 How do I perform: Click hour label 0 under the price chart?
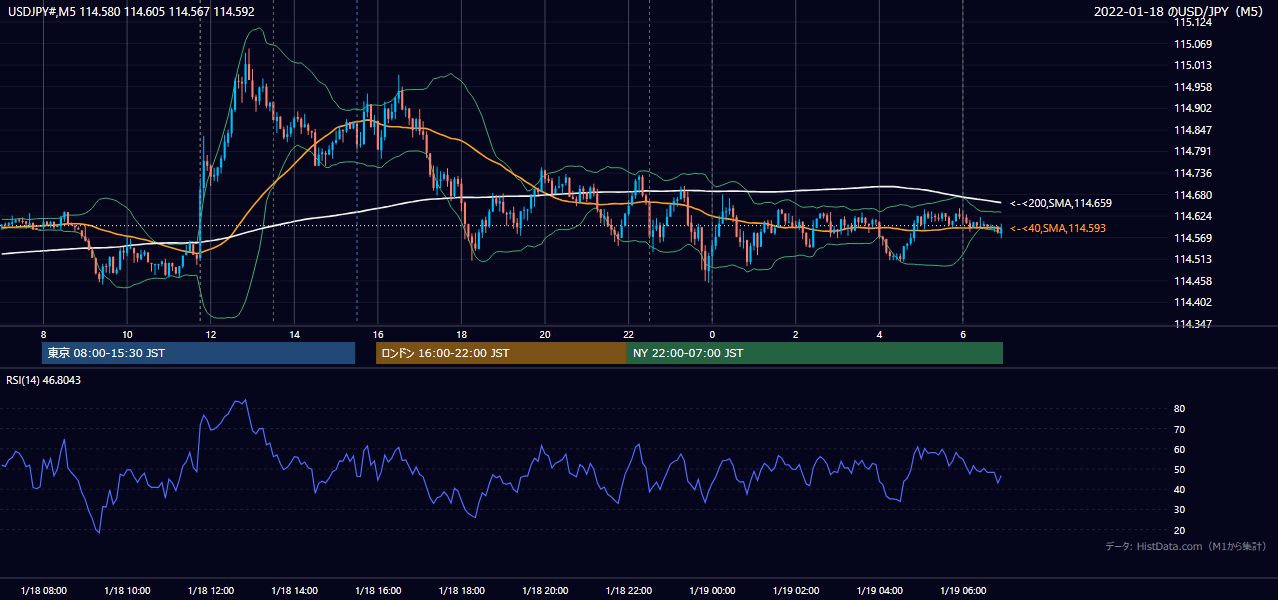[x=712, y=334]
